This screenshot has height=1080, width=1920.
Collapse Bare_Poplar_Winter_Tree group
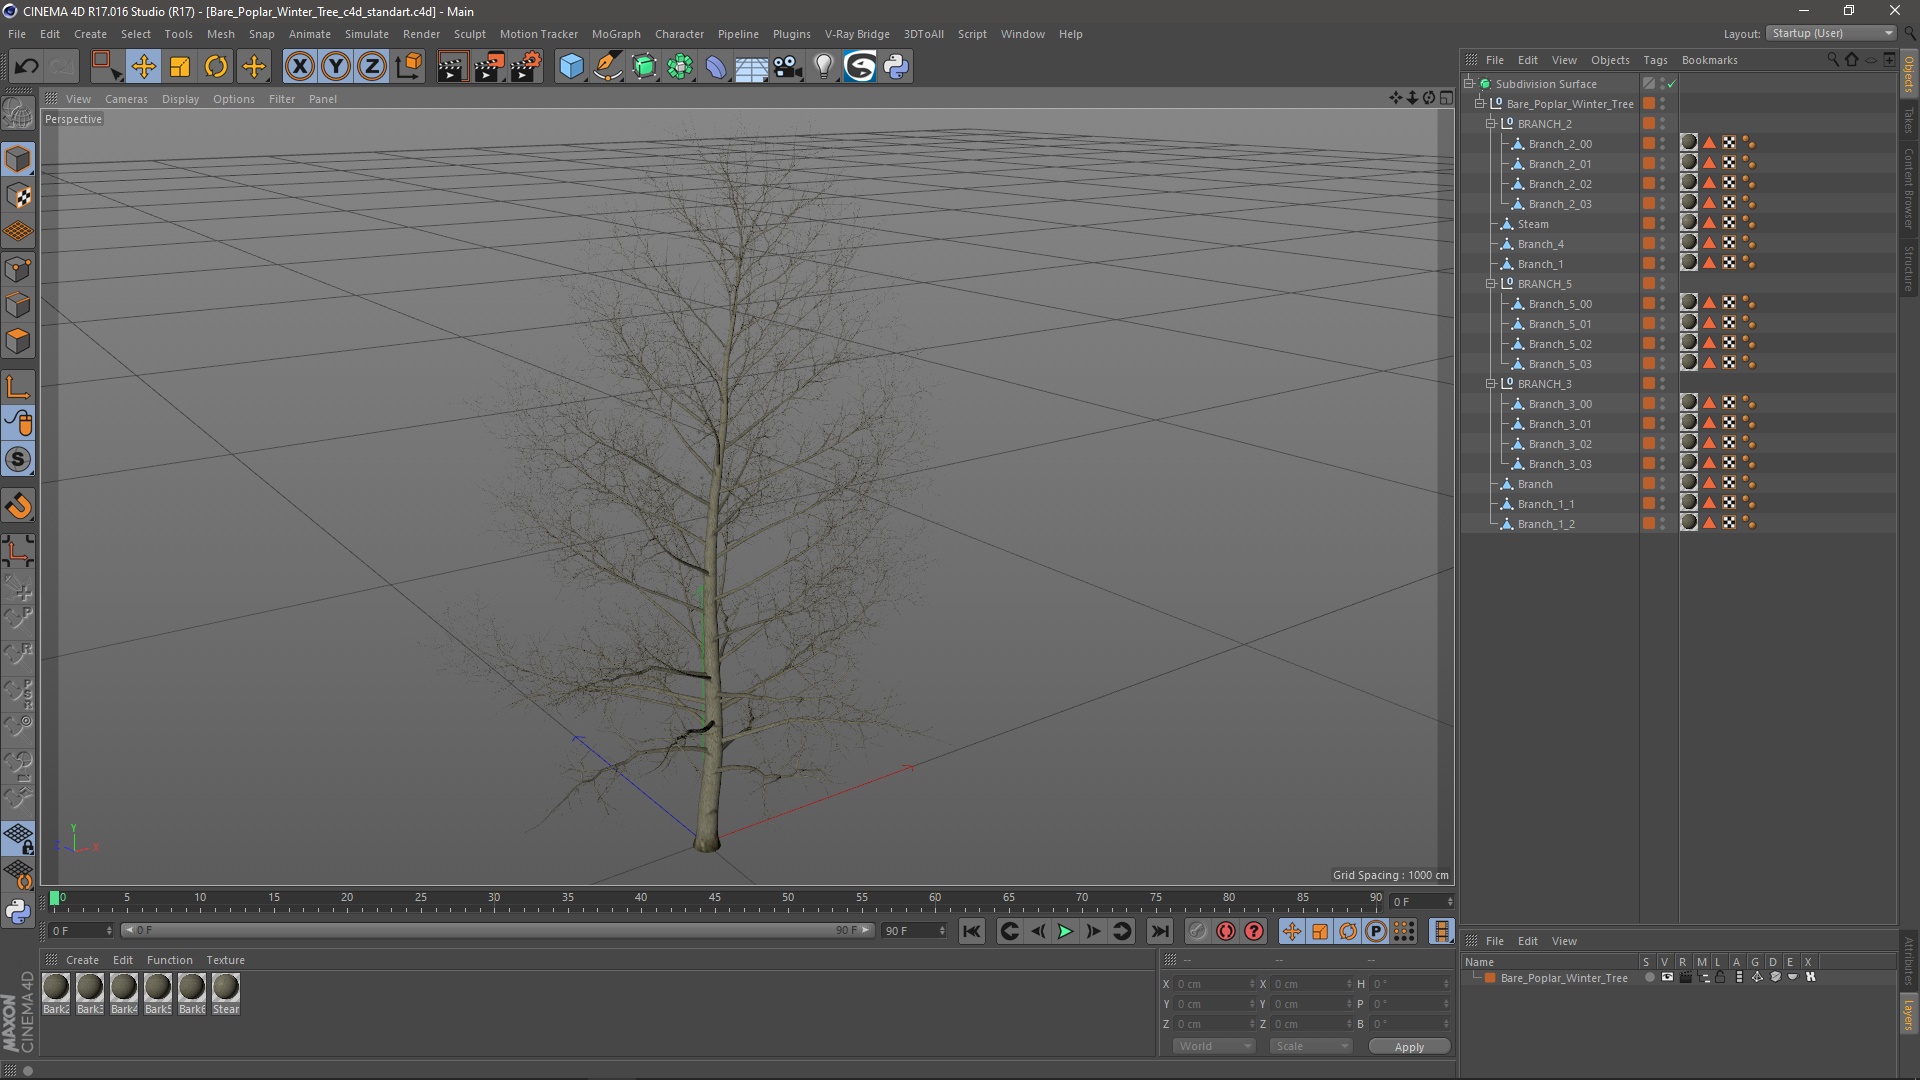tap(1480, 104)
